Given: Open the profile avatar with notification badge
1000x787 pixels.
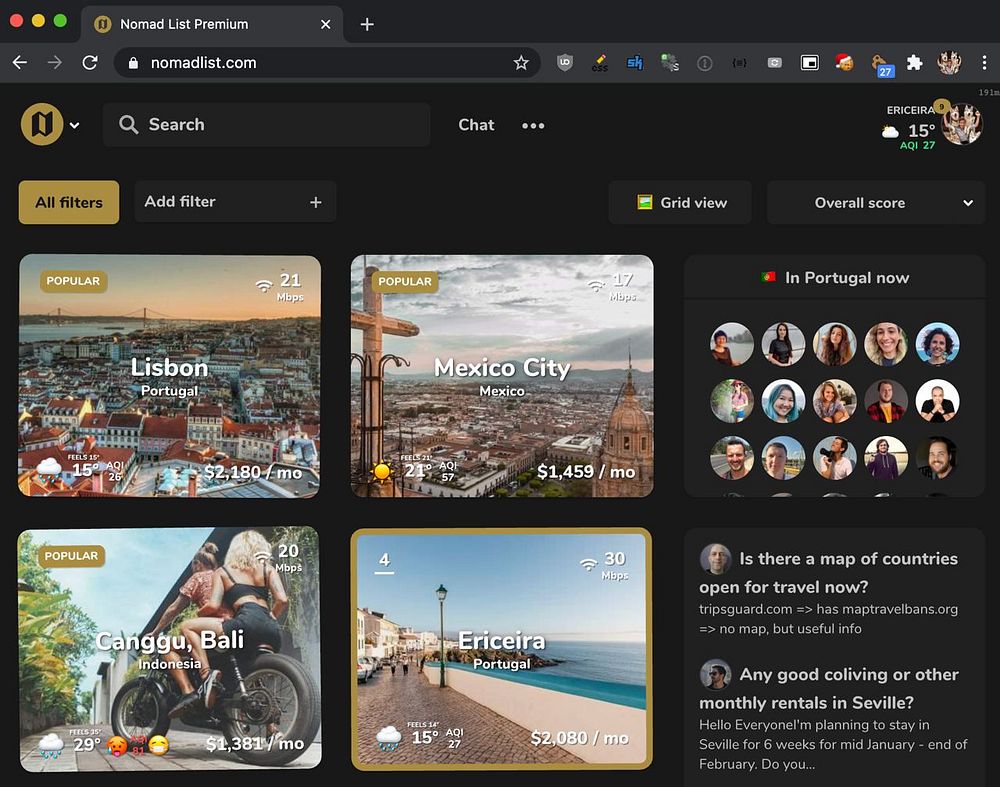Looking at the screenshot, I should [962, 124].
